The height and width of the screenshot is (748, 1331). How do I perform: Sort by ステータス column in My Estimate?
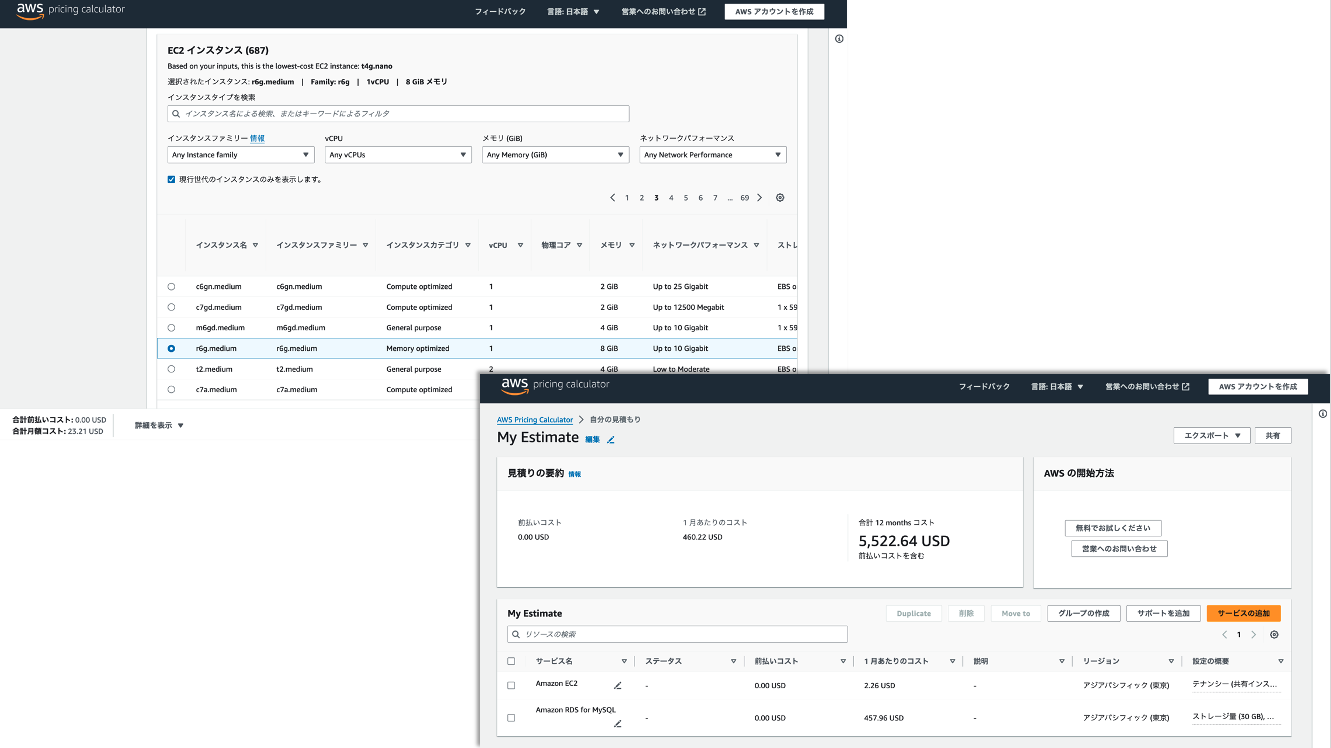tap(733, 661)
